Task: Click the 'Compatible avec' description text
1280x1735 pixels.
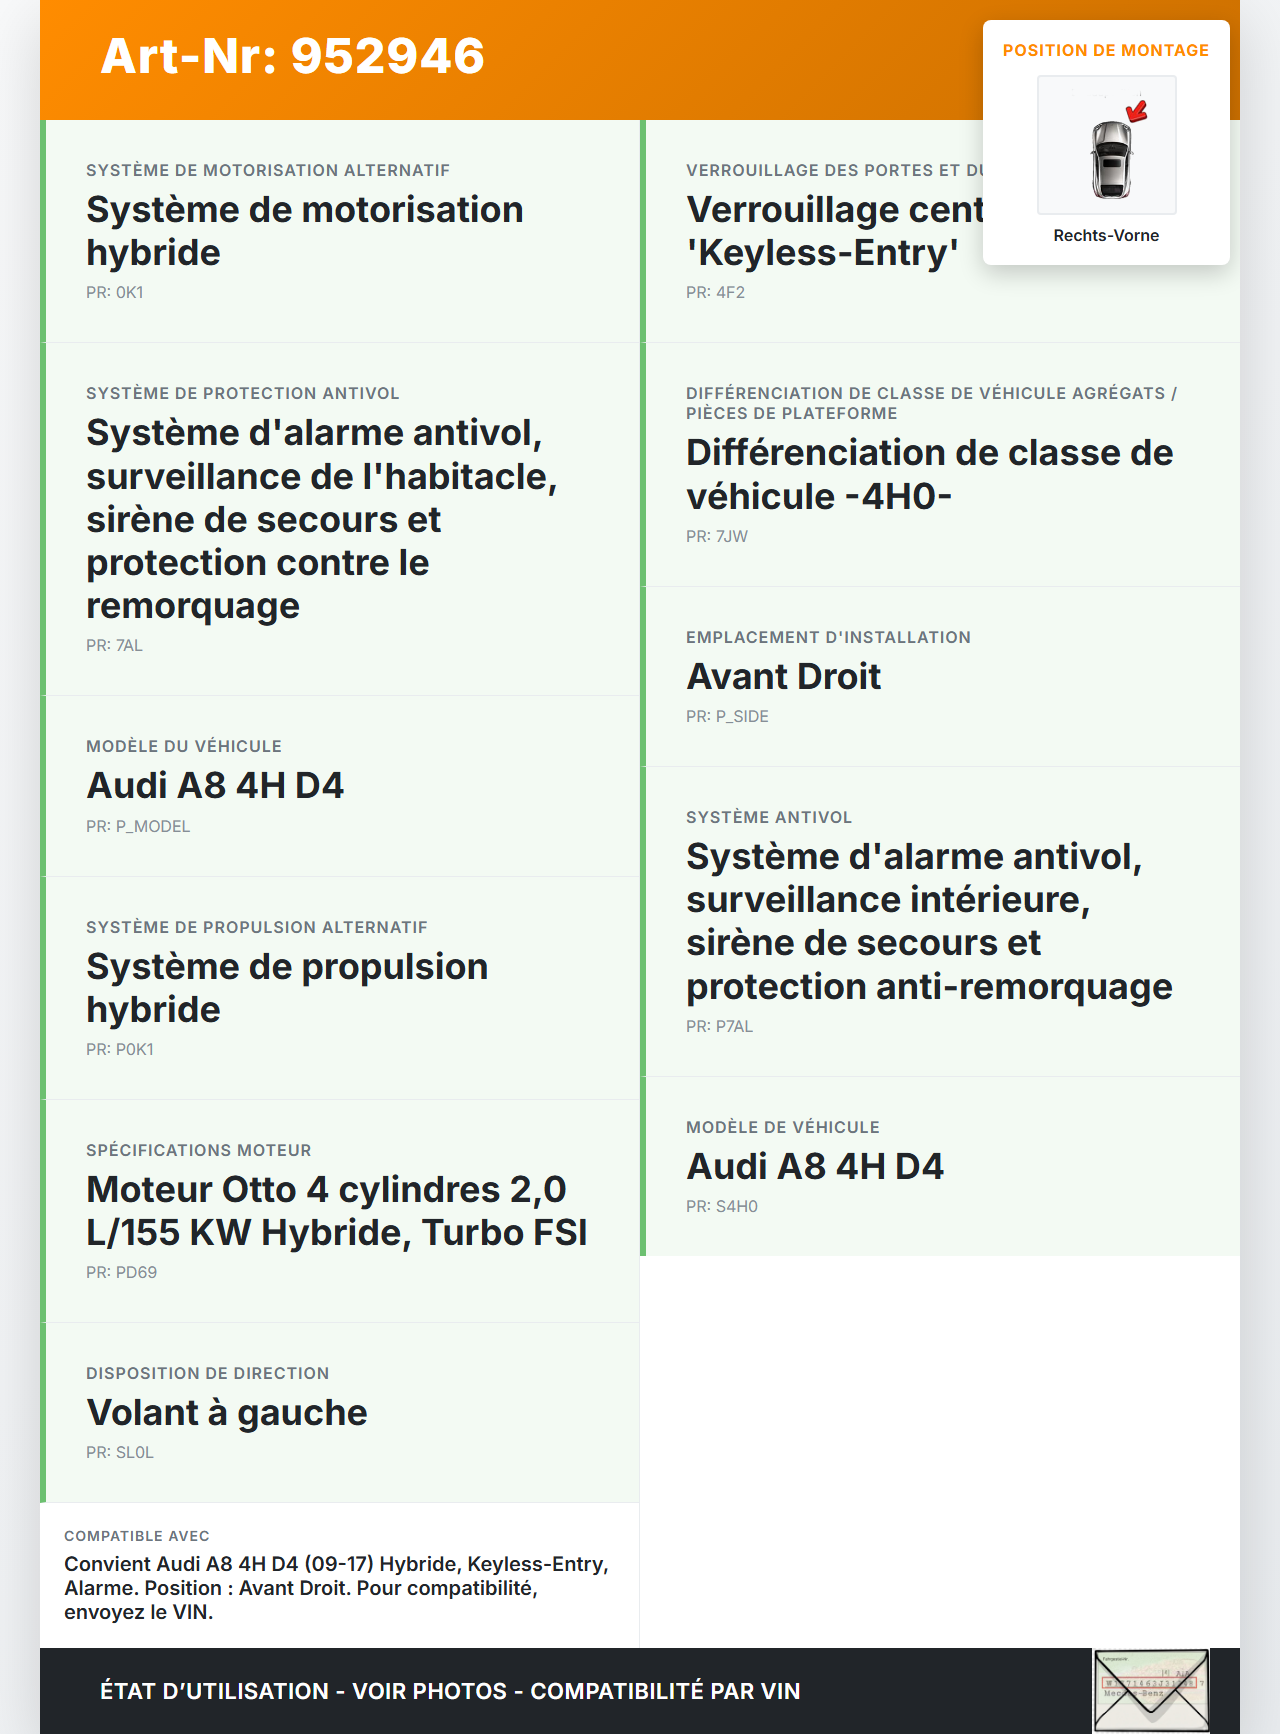Action: pyautogui.click(x=336, y=1588)
